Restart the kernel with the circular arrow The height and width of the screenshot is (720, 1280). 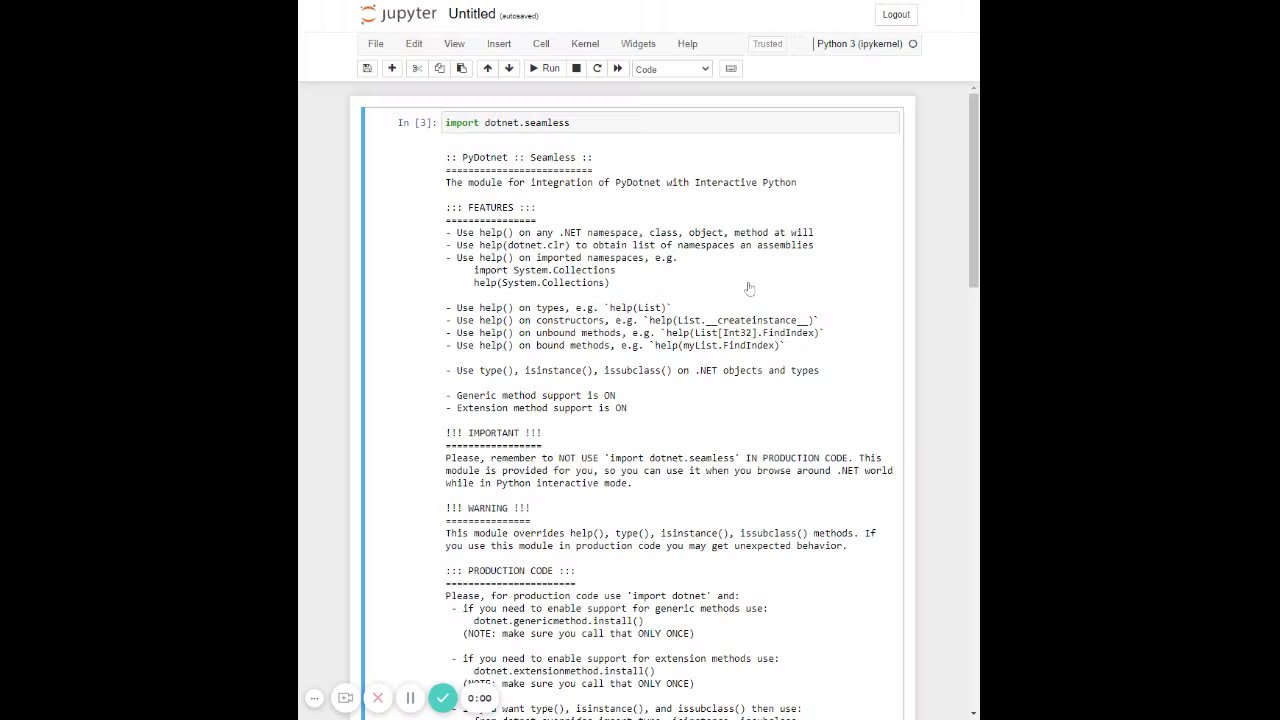[x=597, y=69]
